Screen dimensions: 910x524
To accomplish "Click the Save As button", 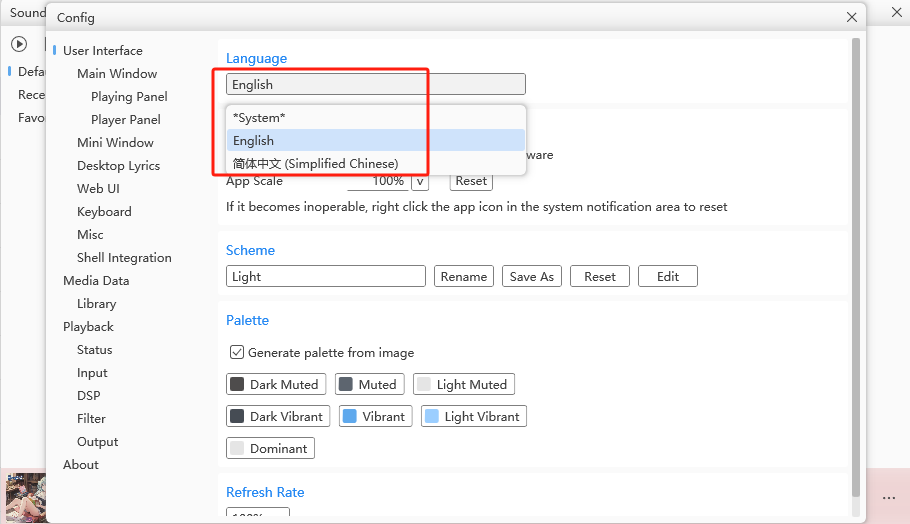I will click(531, 277).
